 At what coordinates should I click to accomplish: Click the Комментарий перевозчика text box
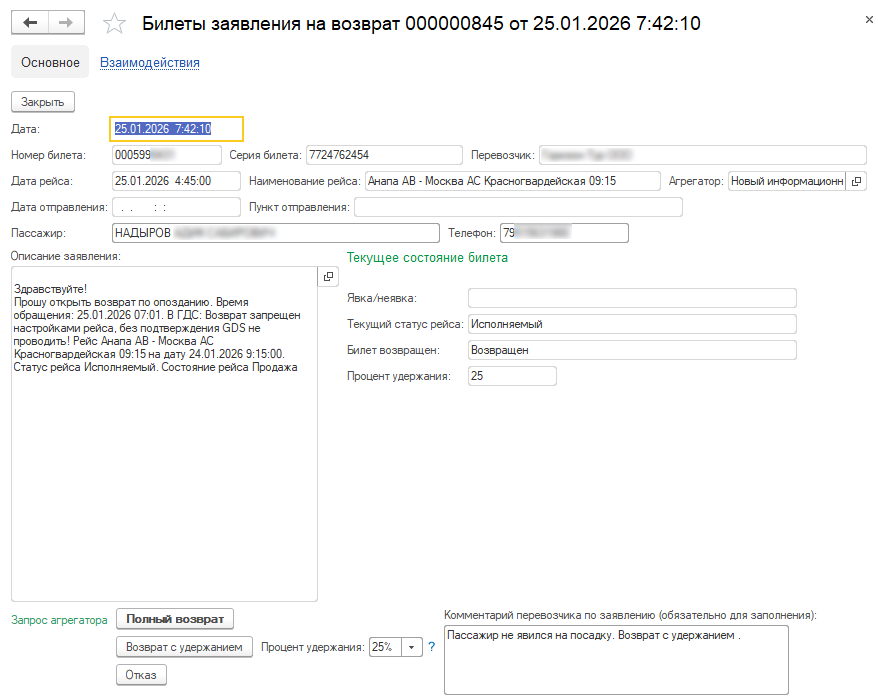click(x=615, y=660)
